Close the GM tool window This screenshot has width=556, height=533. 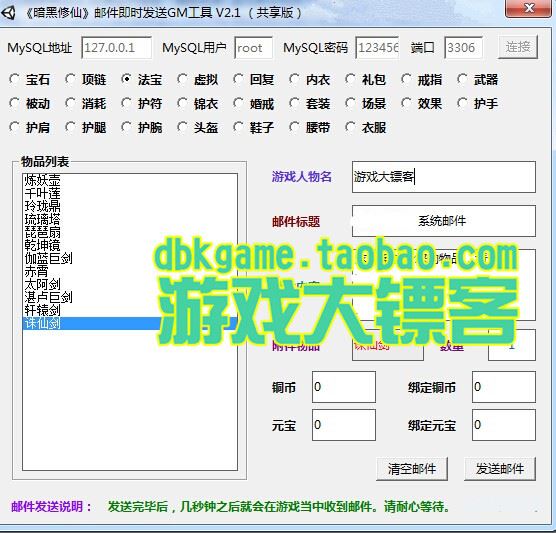528,8
